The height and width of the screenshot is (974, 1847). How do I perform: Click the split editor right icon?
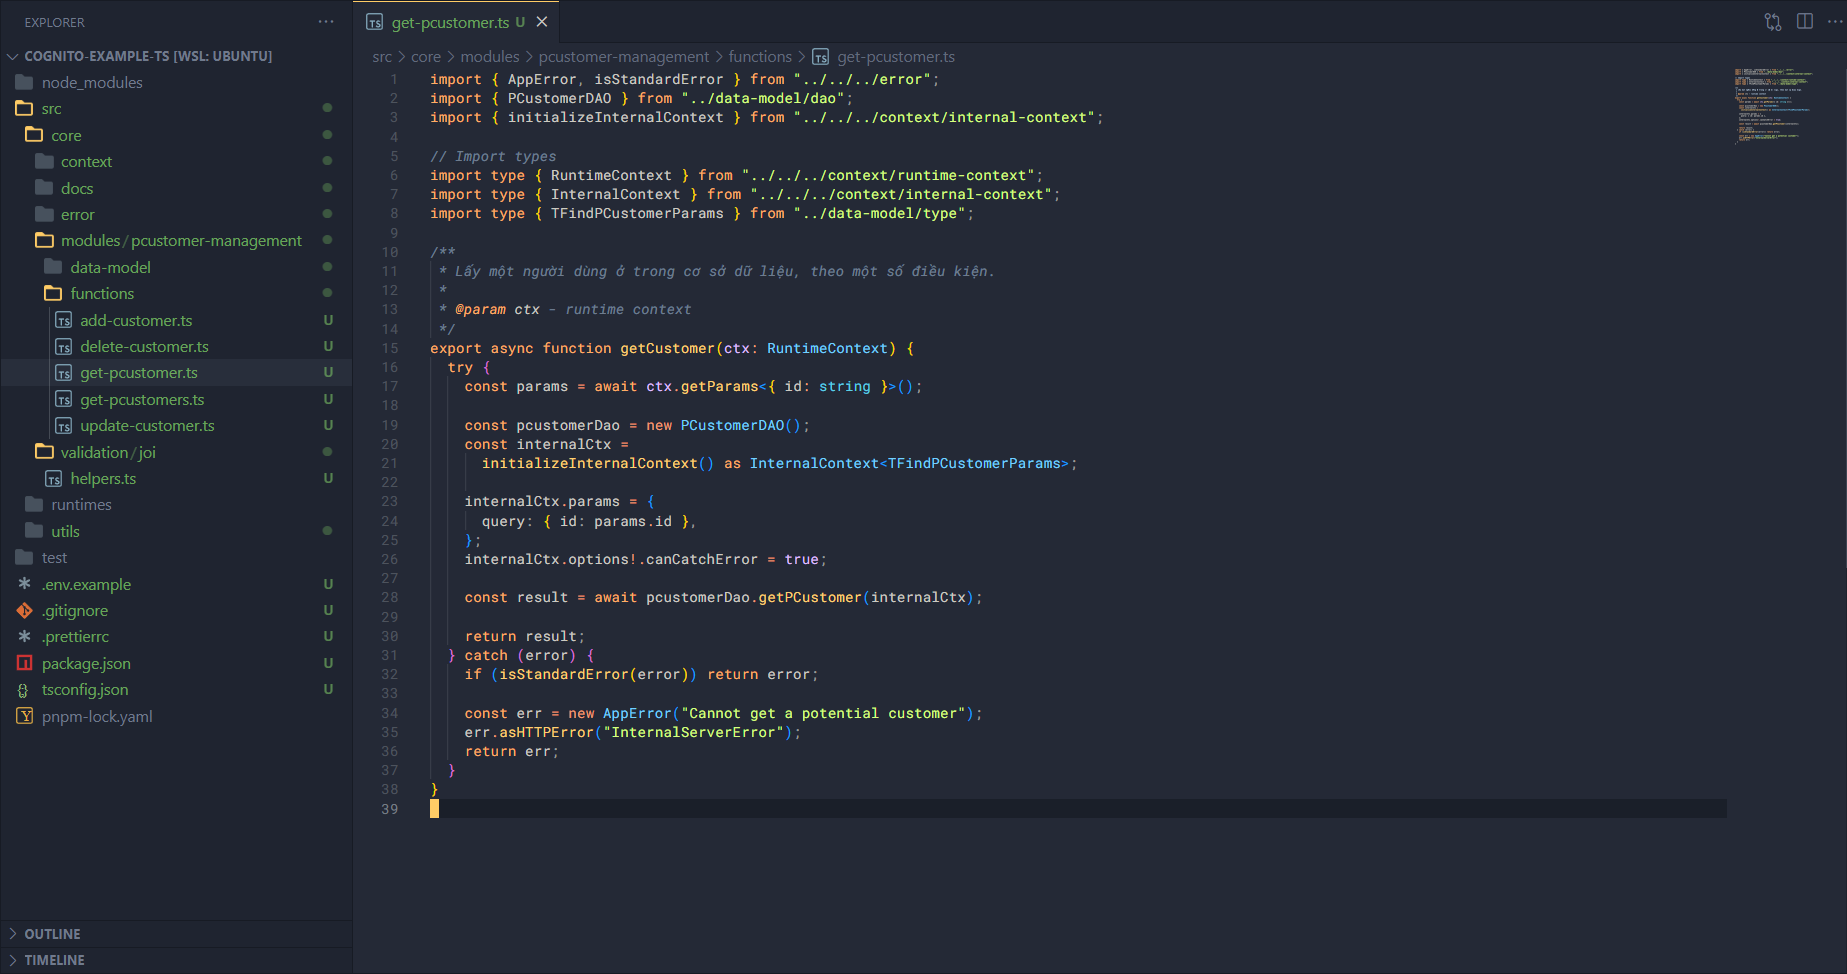pos(1804,22)
